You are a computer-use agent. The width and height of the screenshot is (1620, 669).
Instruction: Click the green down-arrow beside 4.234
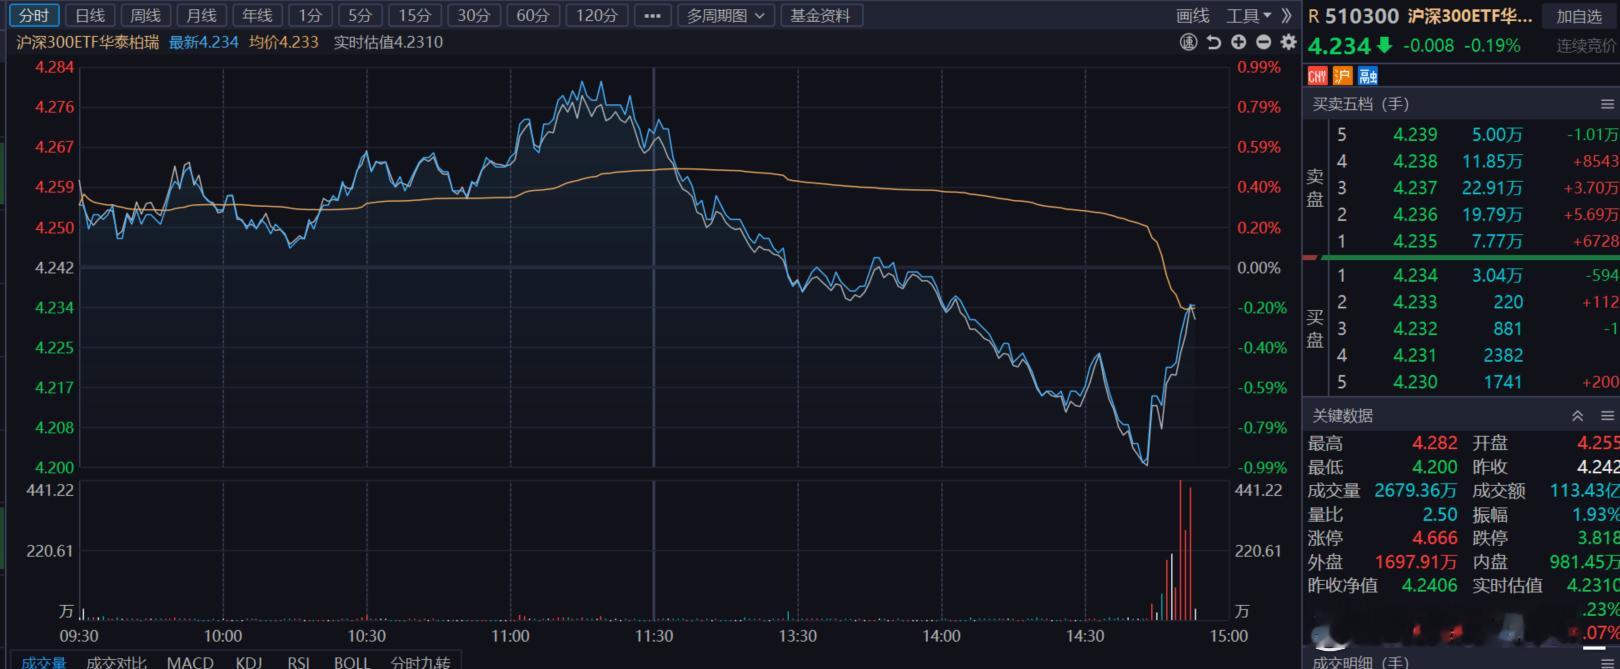click(1384, 45)
